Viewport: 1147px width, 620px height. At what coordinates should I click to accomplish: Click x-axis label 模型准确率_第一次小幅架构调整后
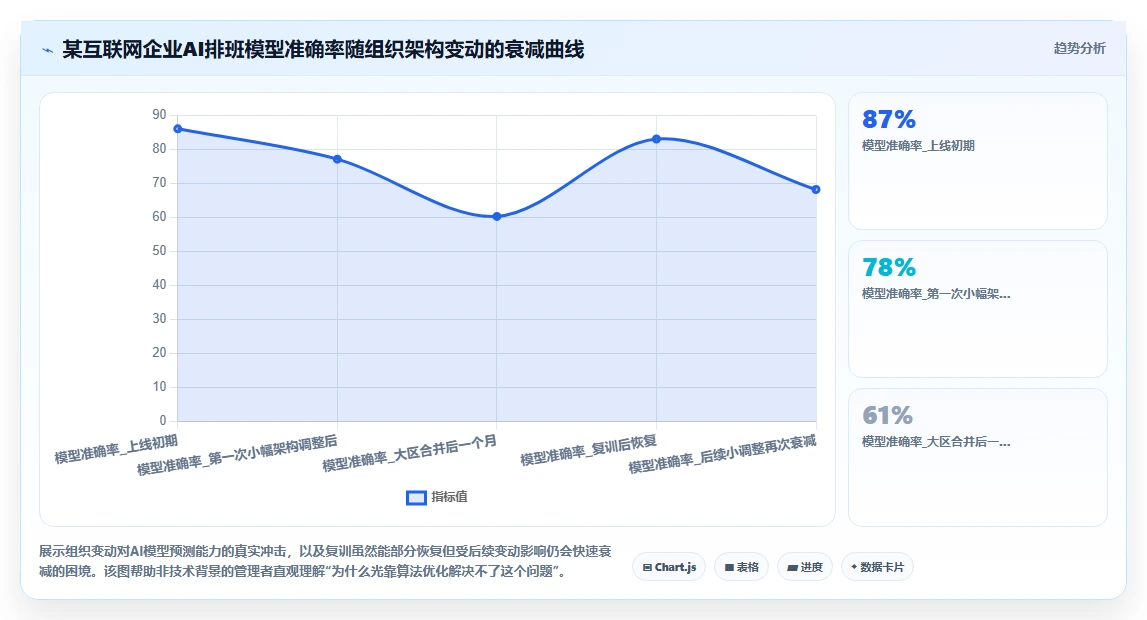tap(237, 455)
